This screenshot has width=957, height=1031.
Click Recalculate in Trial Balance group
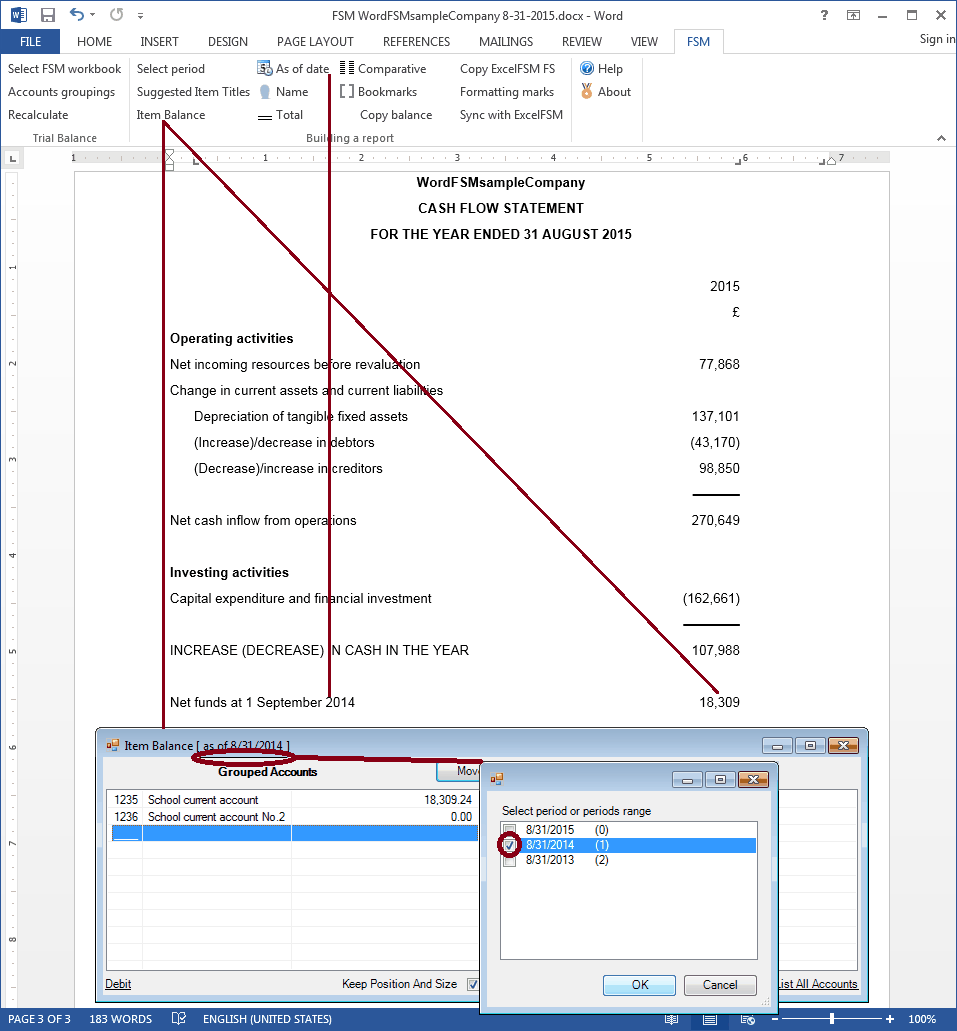point(38,115)
